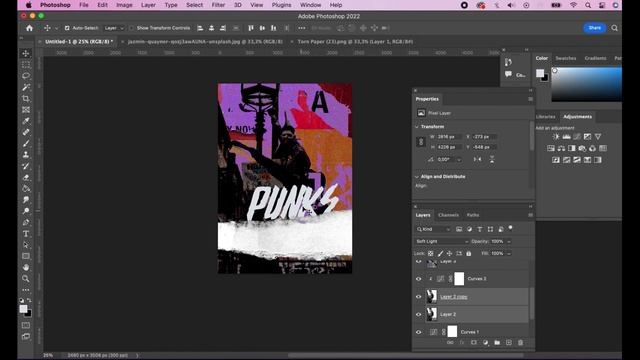Viewport: 640px width, 360px height.
Task: Delete layer with trash icon
Action: click(x=520, y=343)
